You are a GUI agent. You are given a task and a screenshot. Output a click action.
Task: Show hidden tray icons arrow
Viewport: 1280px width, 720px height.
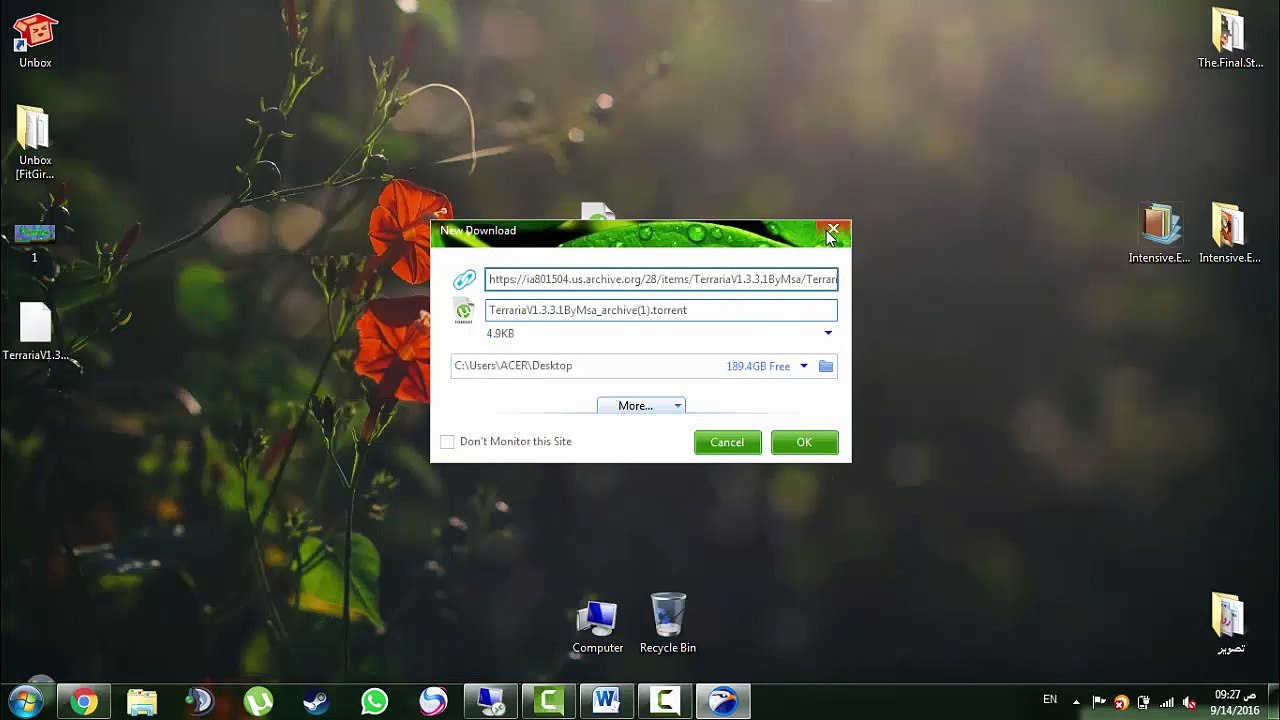(1076, 702)
